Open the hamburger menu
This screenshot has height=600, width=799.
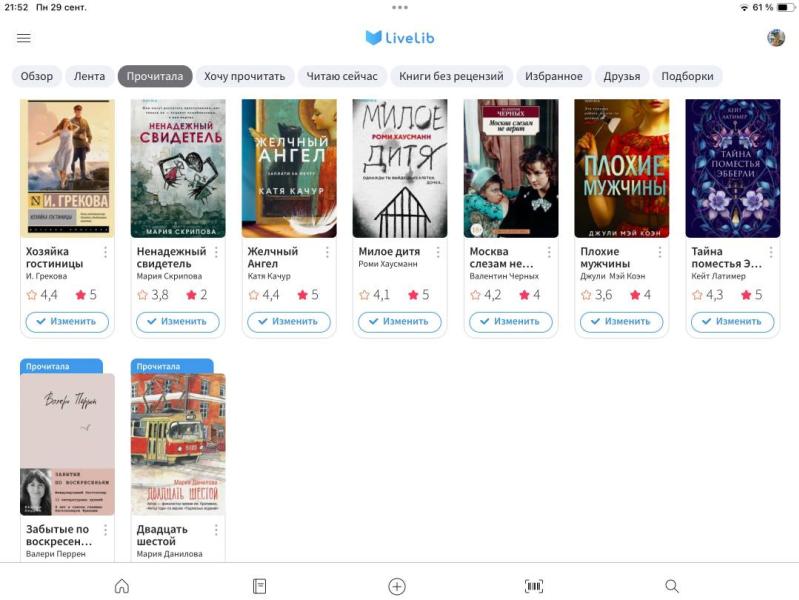pyautogui.click(x=23, y=38)
